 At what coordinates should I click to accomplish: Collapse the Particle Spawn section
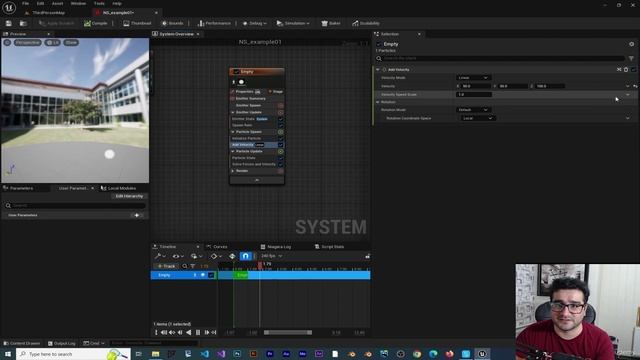coord(233,132)
